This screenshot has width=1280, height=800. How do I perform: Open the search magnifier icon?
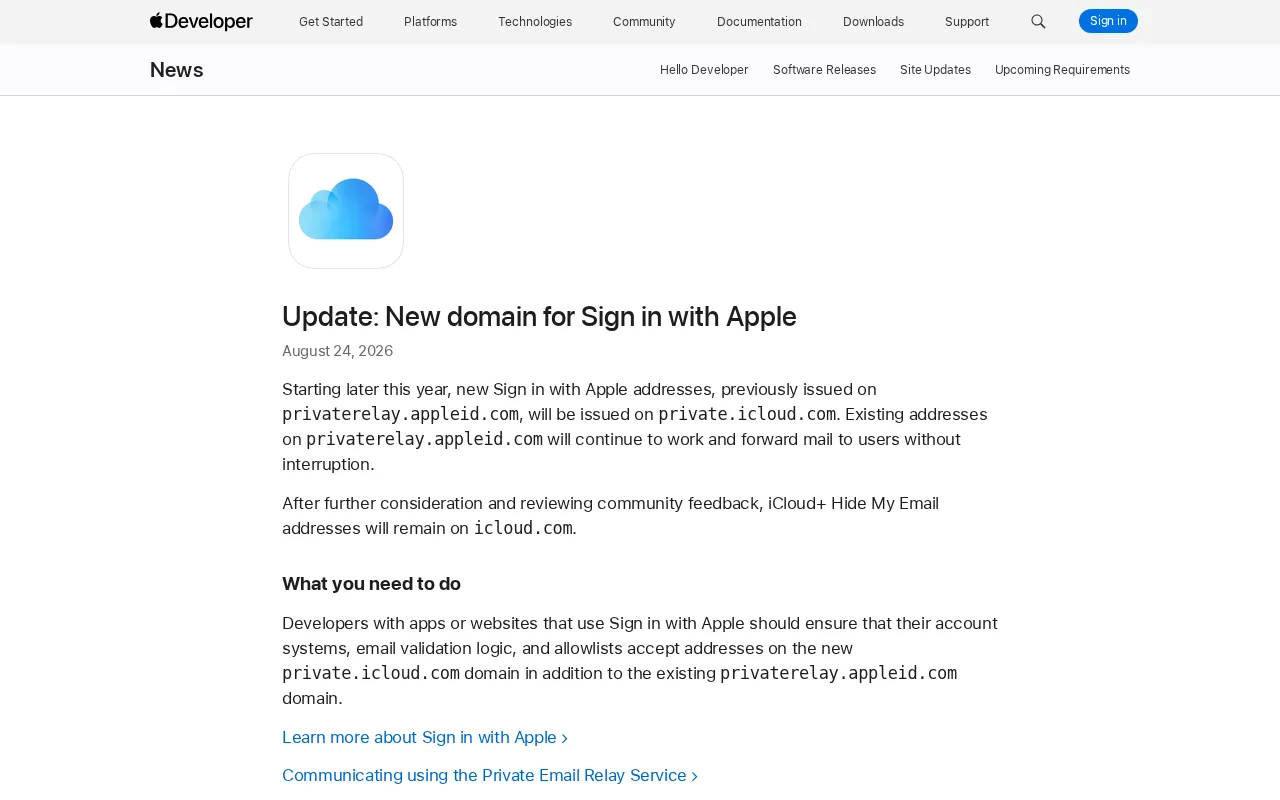point(1038,21)
